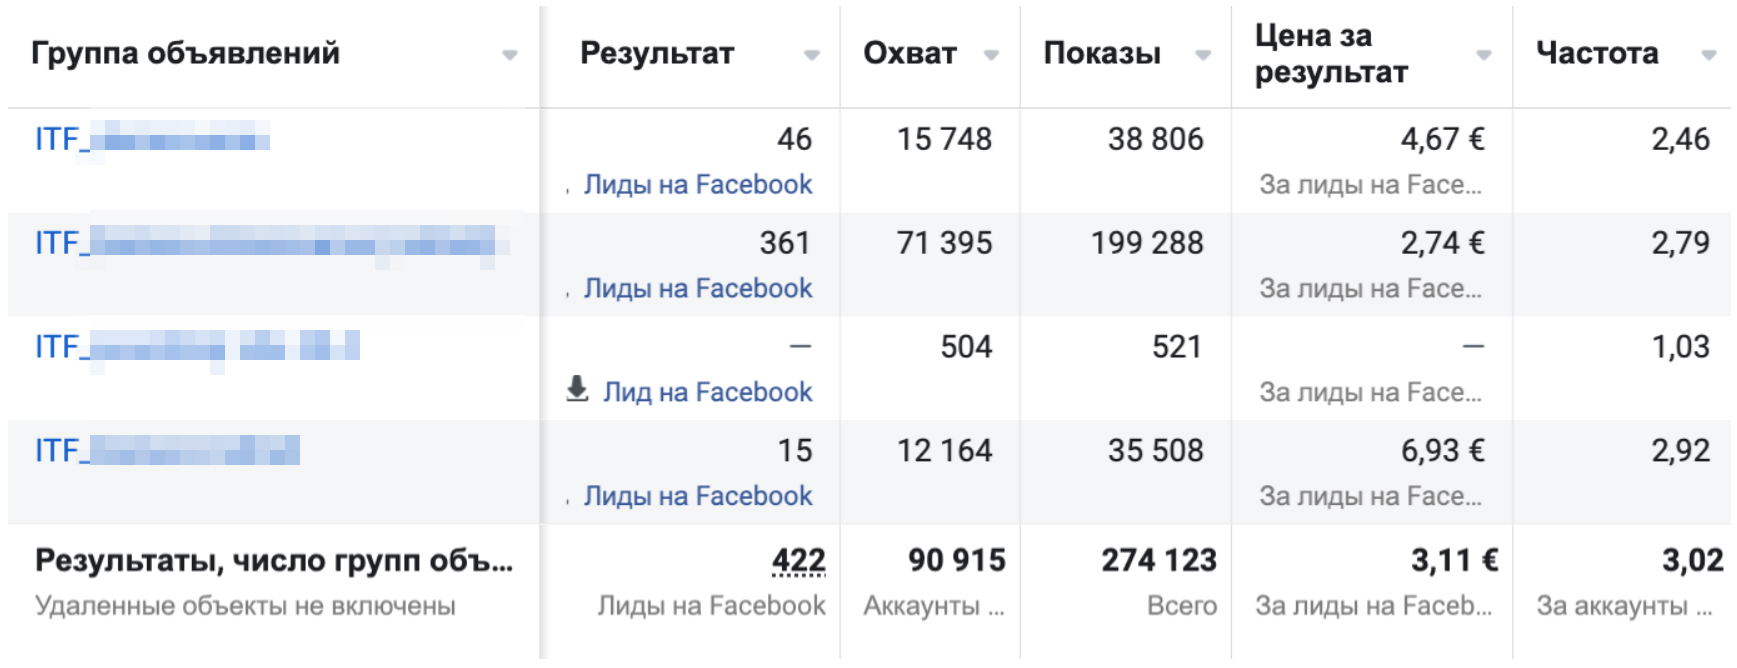The height and width of the screenshot is (668, 1737).
Task: Open the sort dropdown on Результат column
Action: (x=812, y=57)
